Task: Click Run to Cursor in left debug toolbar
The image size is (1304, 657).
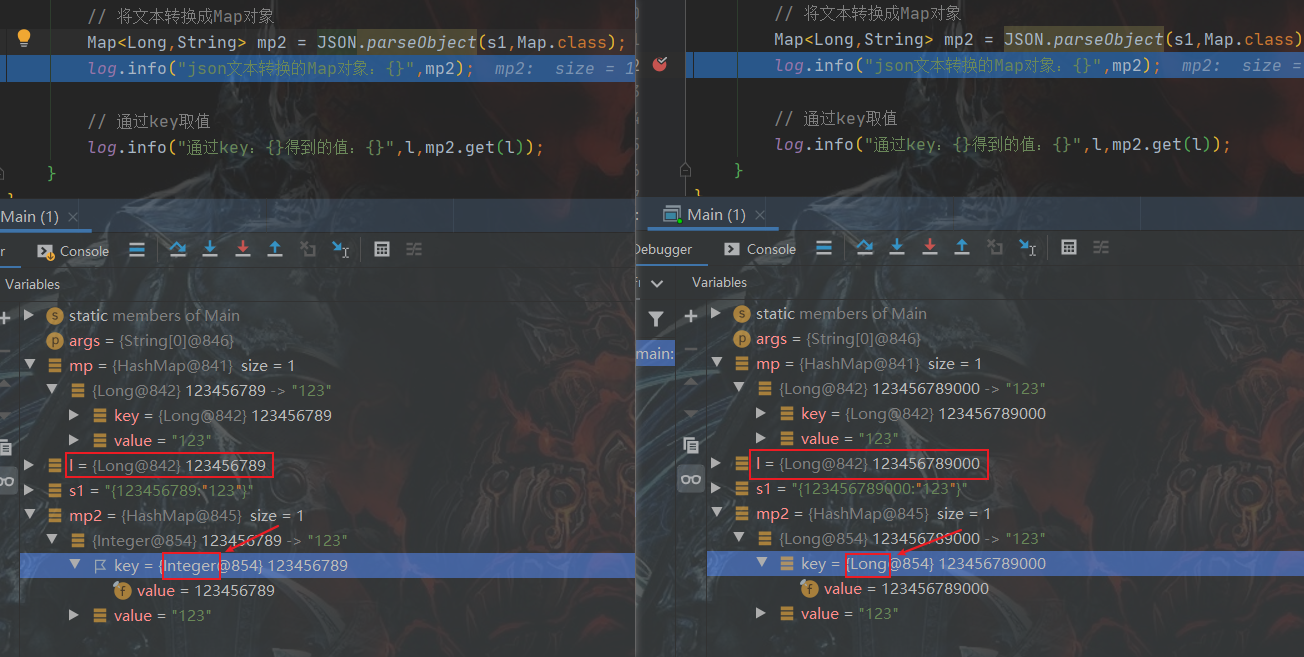Action: [341, 249]
